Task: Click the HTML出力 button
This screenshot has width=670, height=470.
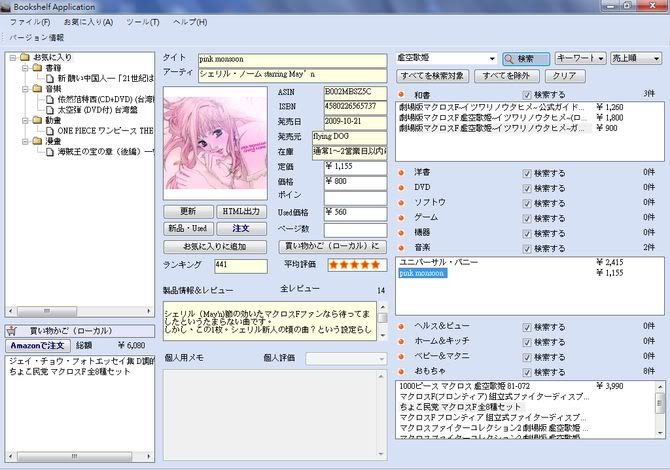Action: 241,212
